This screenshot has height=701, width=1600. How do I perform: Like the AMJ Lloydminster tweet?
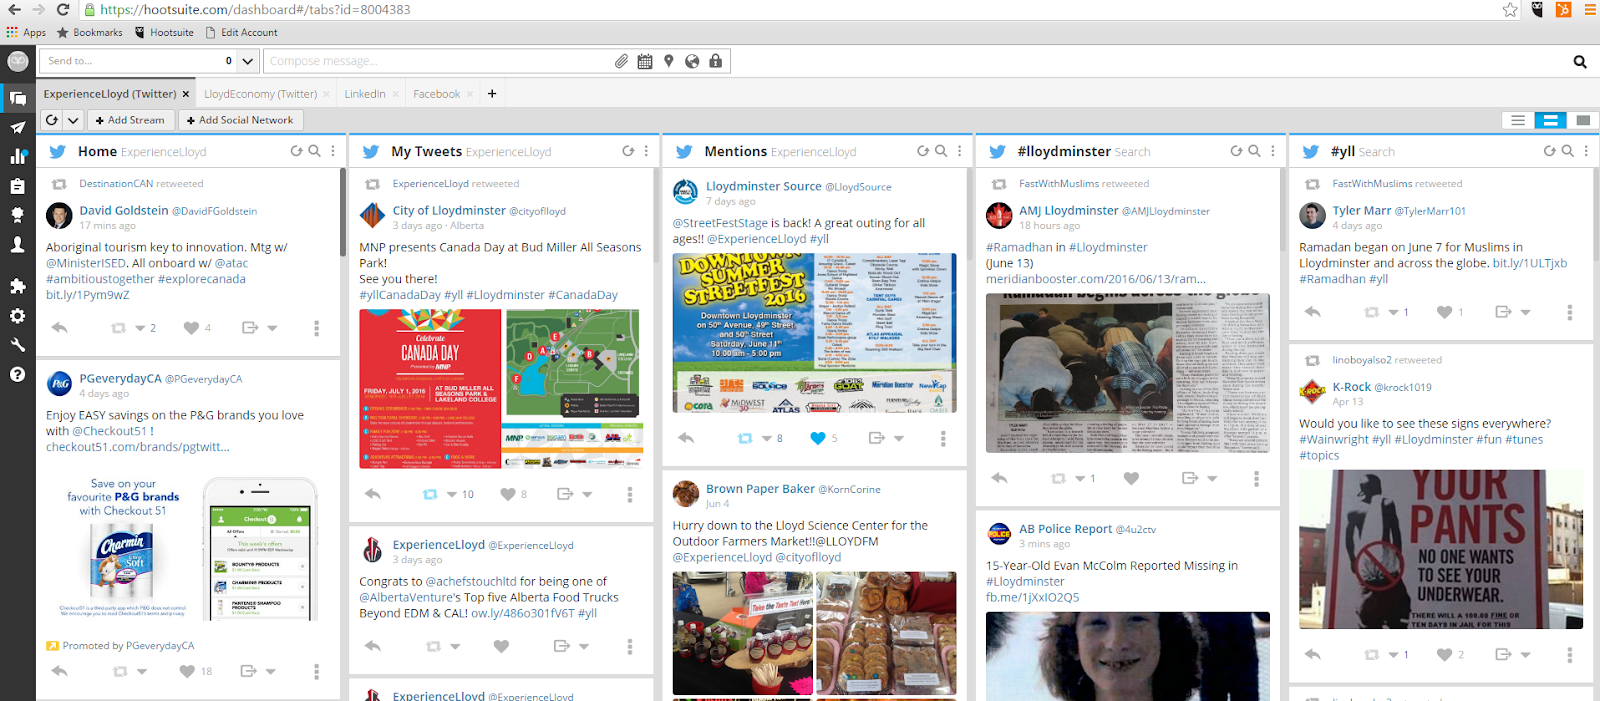click(x=1131, y=478)
